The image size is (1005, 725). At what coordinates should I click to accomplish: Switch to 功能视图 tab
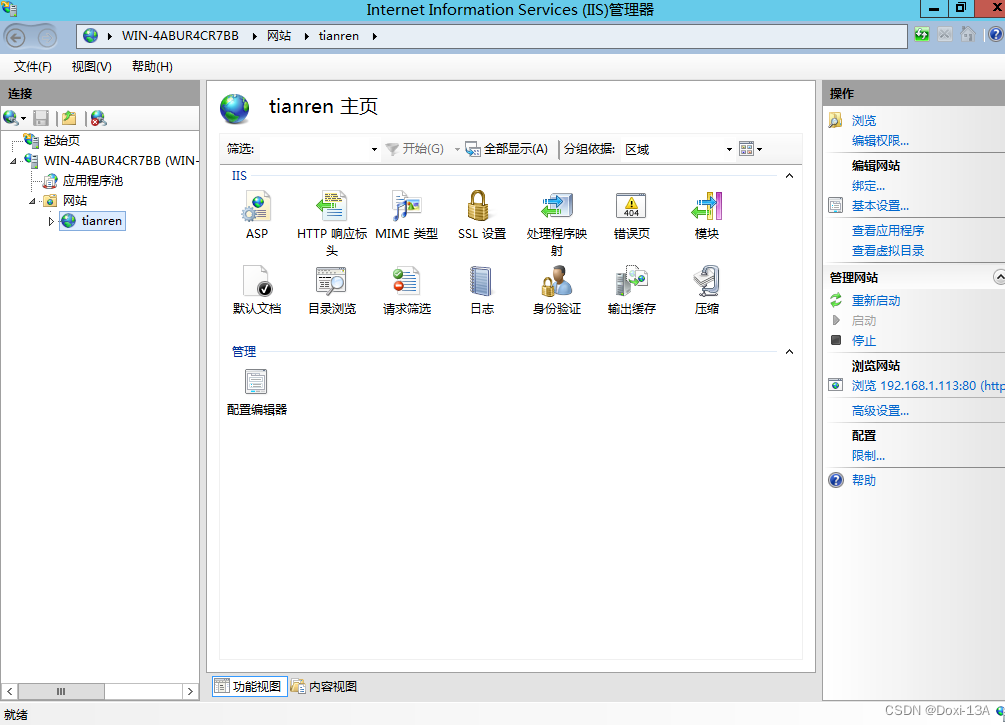click(x=249, y=687)
